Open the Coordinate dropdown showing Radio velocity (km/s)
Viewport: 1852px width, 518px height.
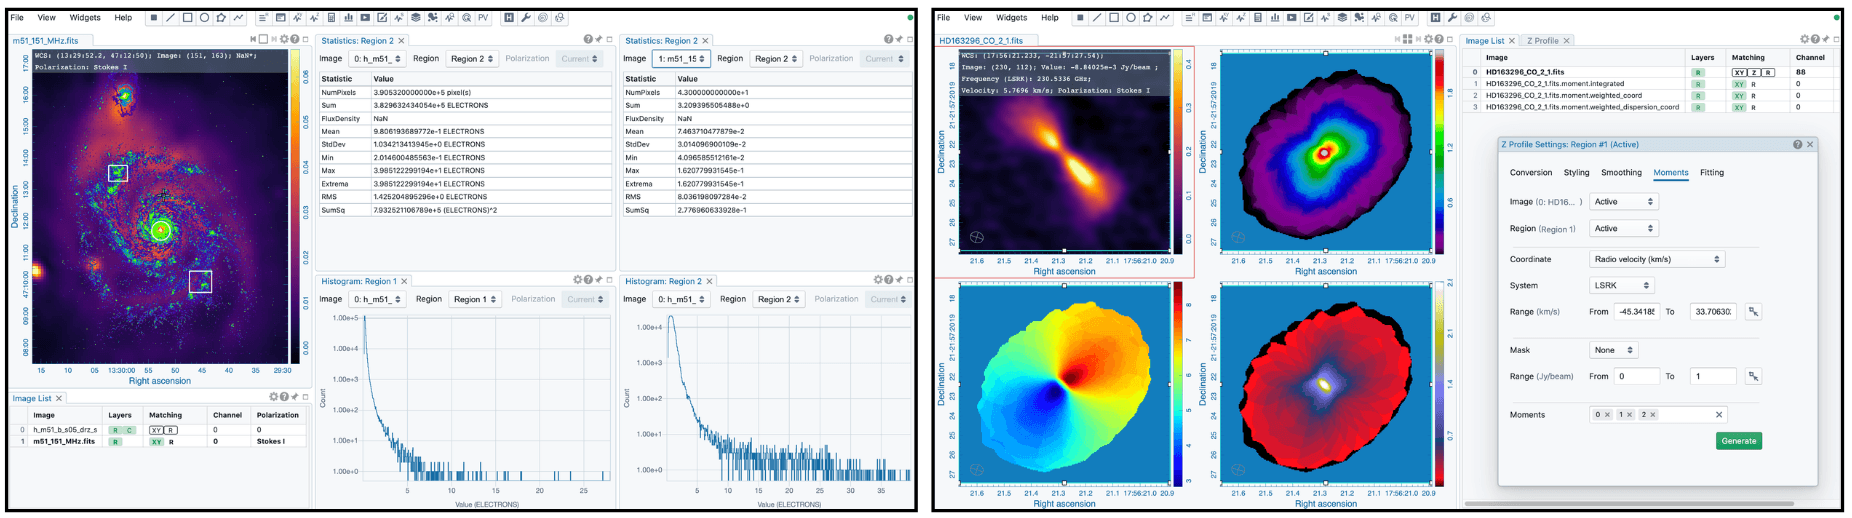coord(1657,259)
